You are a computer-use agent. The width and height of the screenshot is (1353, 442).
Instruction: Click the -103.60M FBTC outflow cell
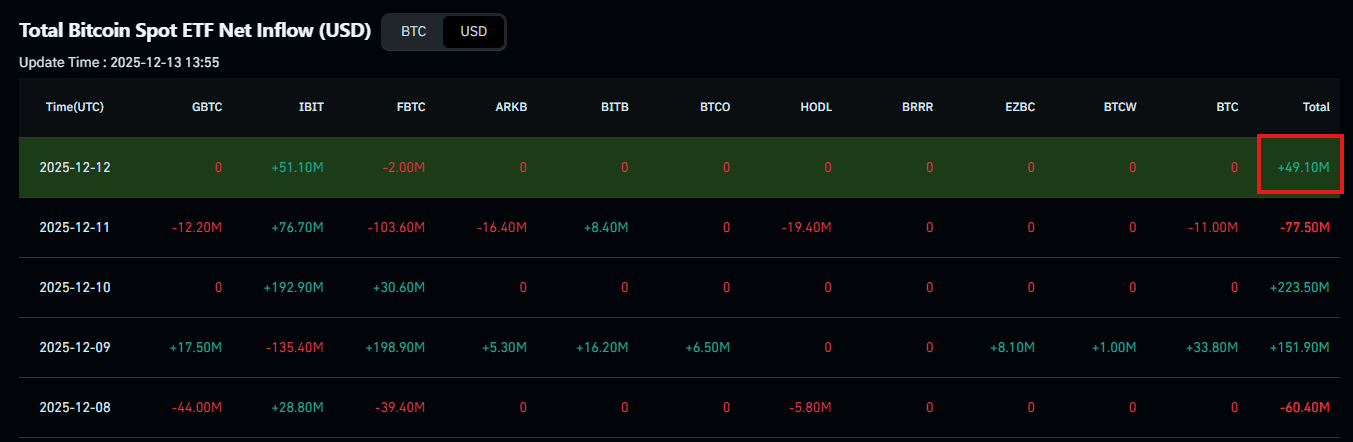[394, 227]
